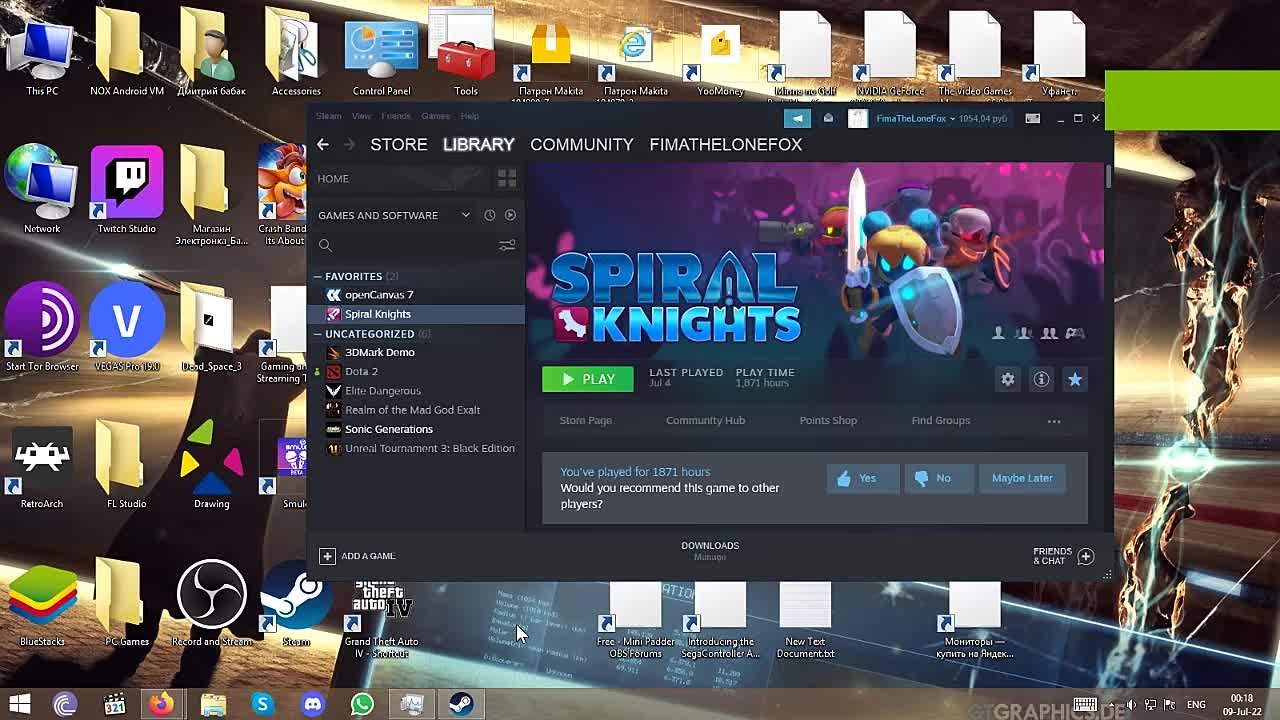Screen dimensions: 1280x720
Task: Open Steam inbox envelope icon
Action: (828, 118)
